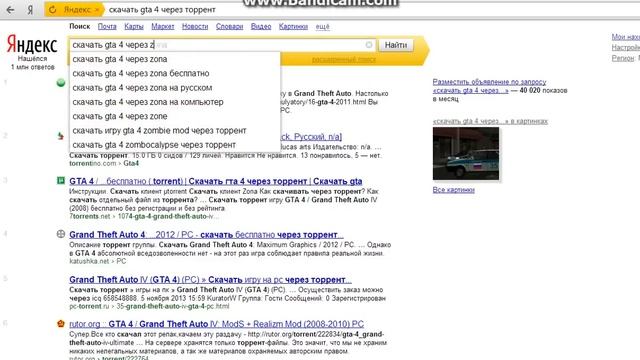This screenshot has width=640, height=360.
Task: Open the Маркет service link
Action: click(162, 27)
